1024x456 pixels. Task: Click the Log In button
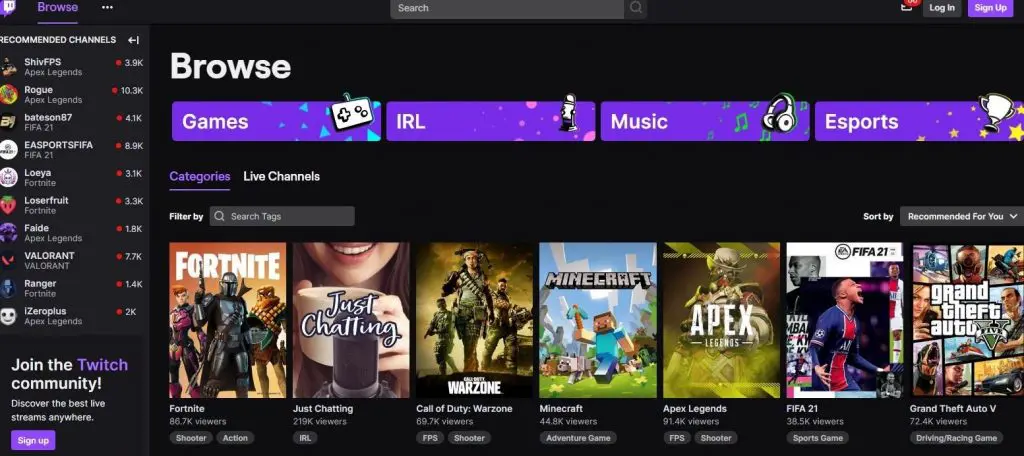pos(942,8)
